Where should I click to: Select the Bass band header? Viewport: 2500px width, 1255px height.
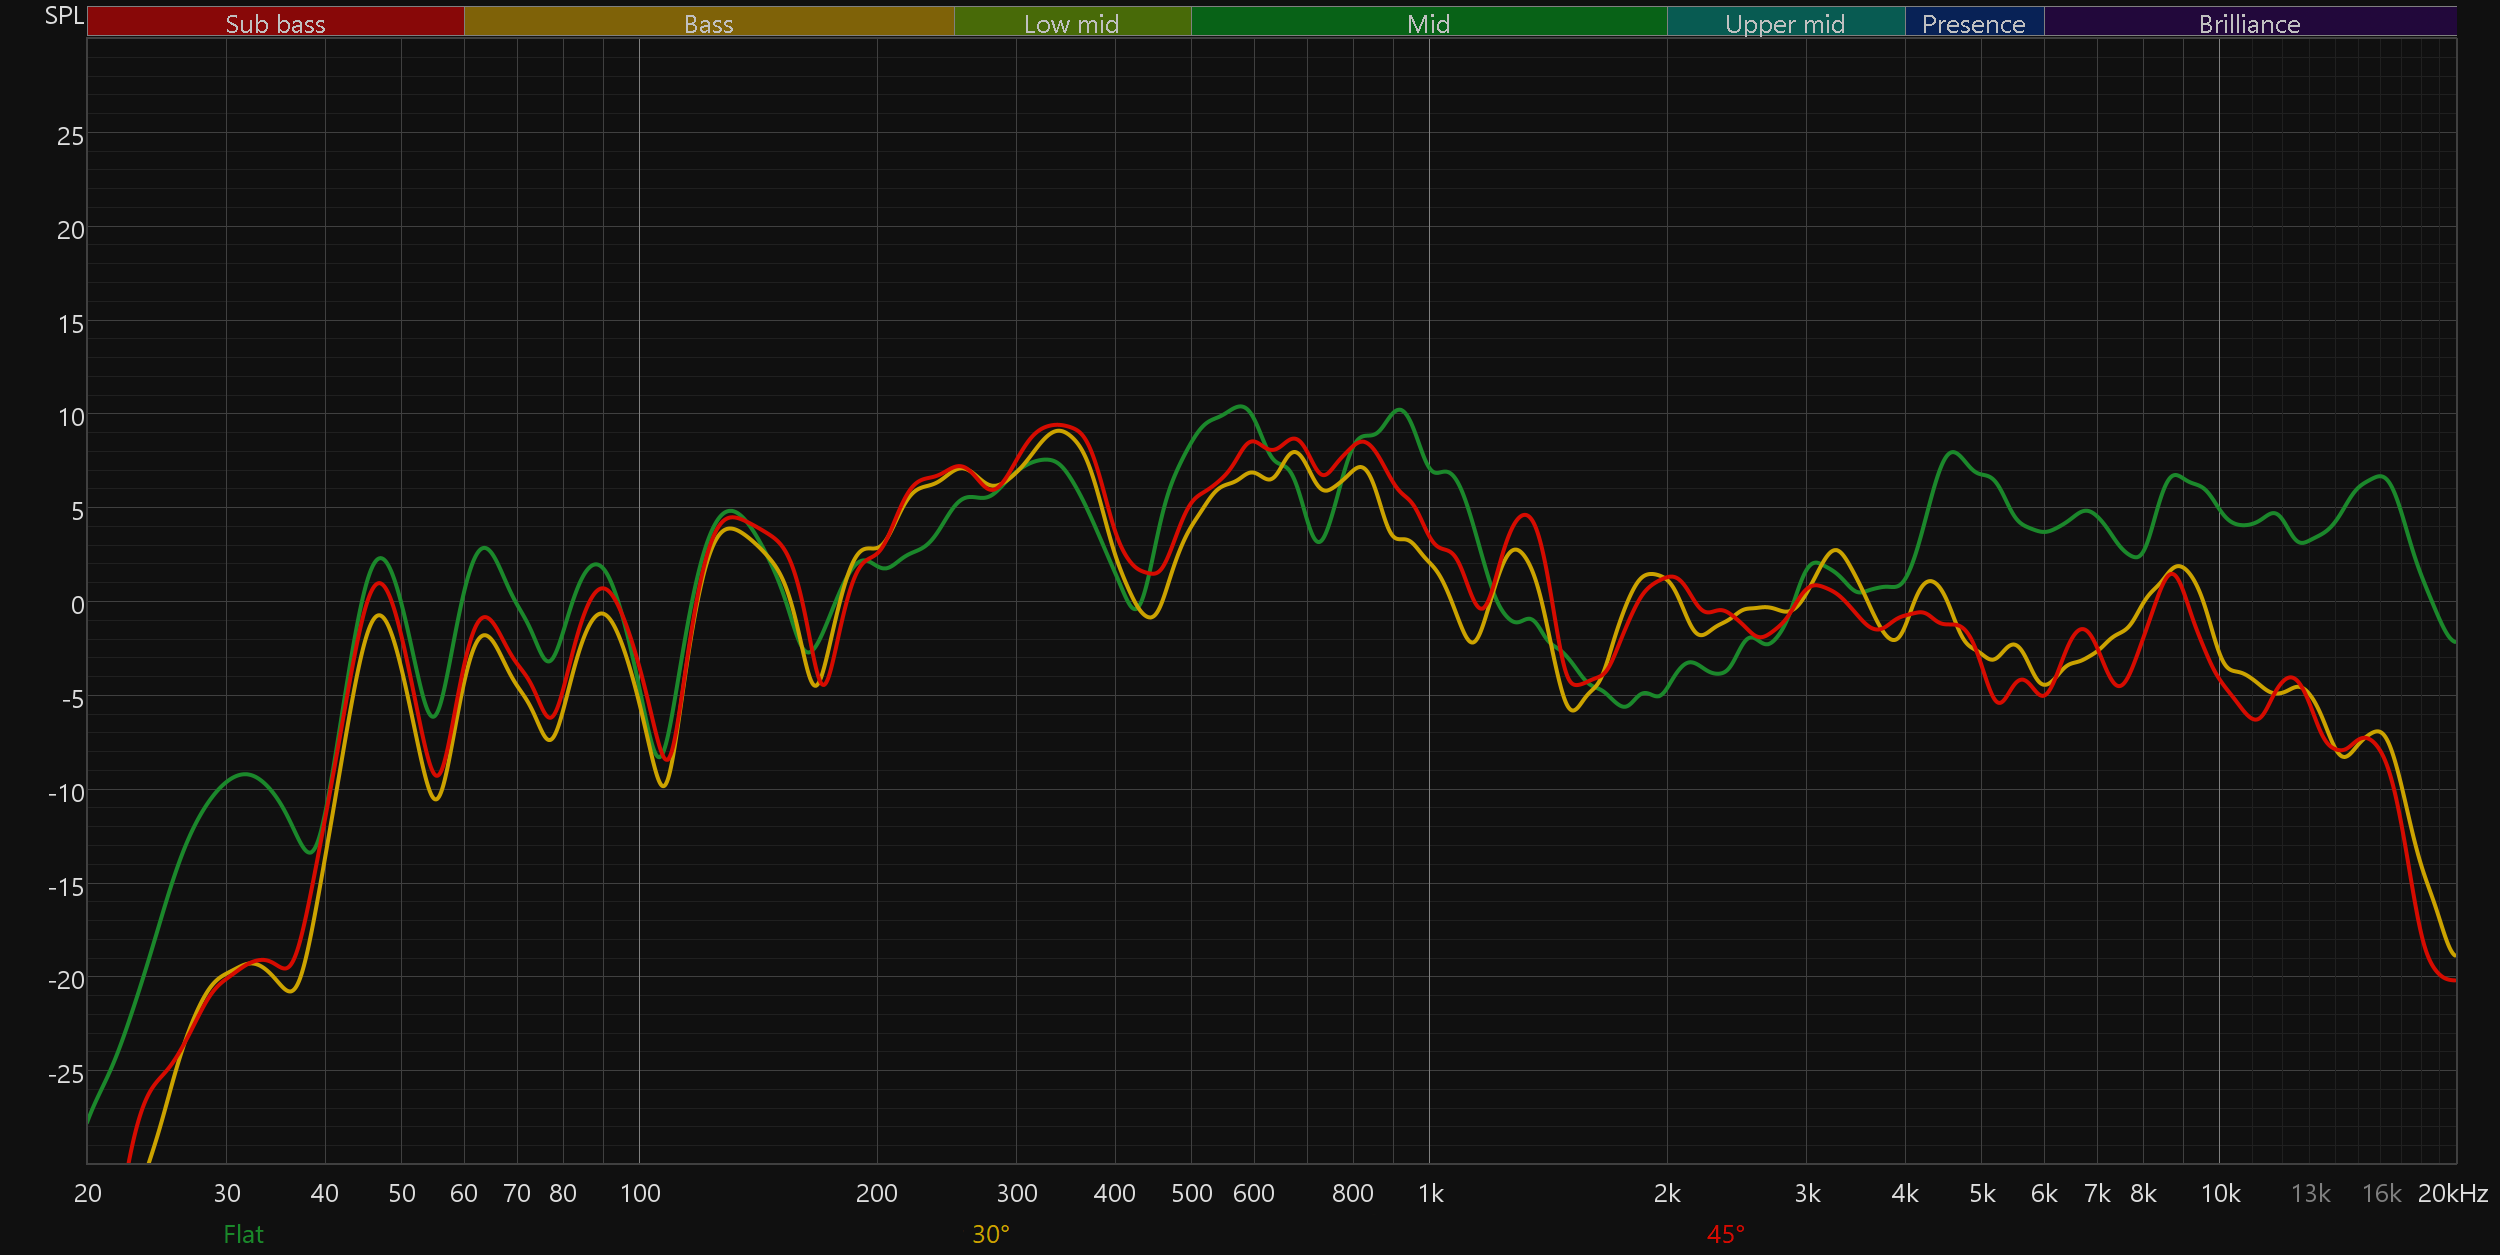point(708,23)
